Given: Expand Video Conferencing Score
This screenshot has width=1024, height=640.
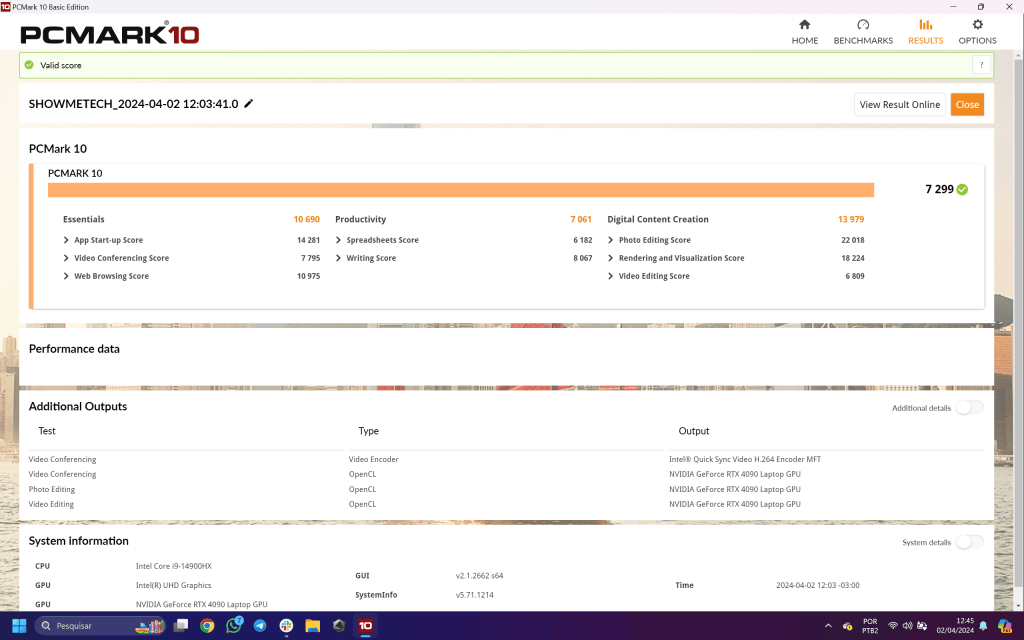Looking at the screenshot, I should [x=66, y=258].
